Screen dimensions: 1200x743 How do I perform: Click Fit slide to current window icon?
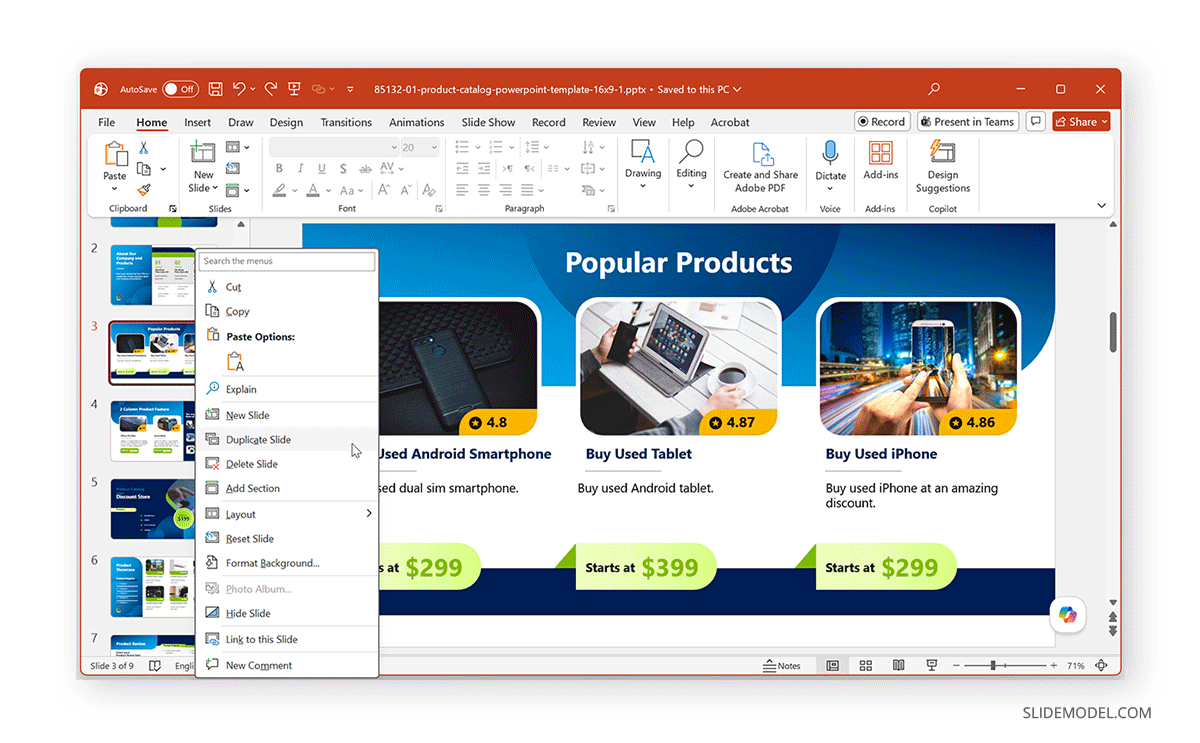tap(1102, 665)
